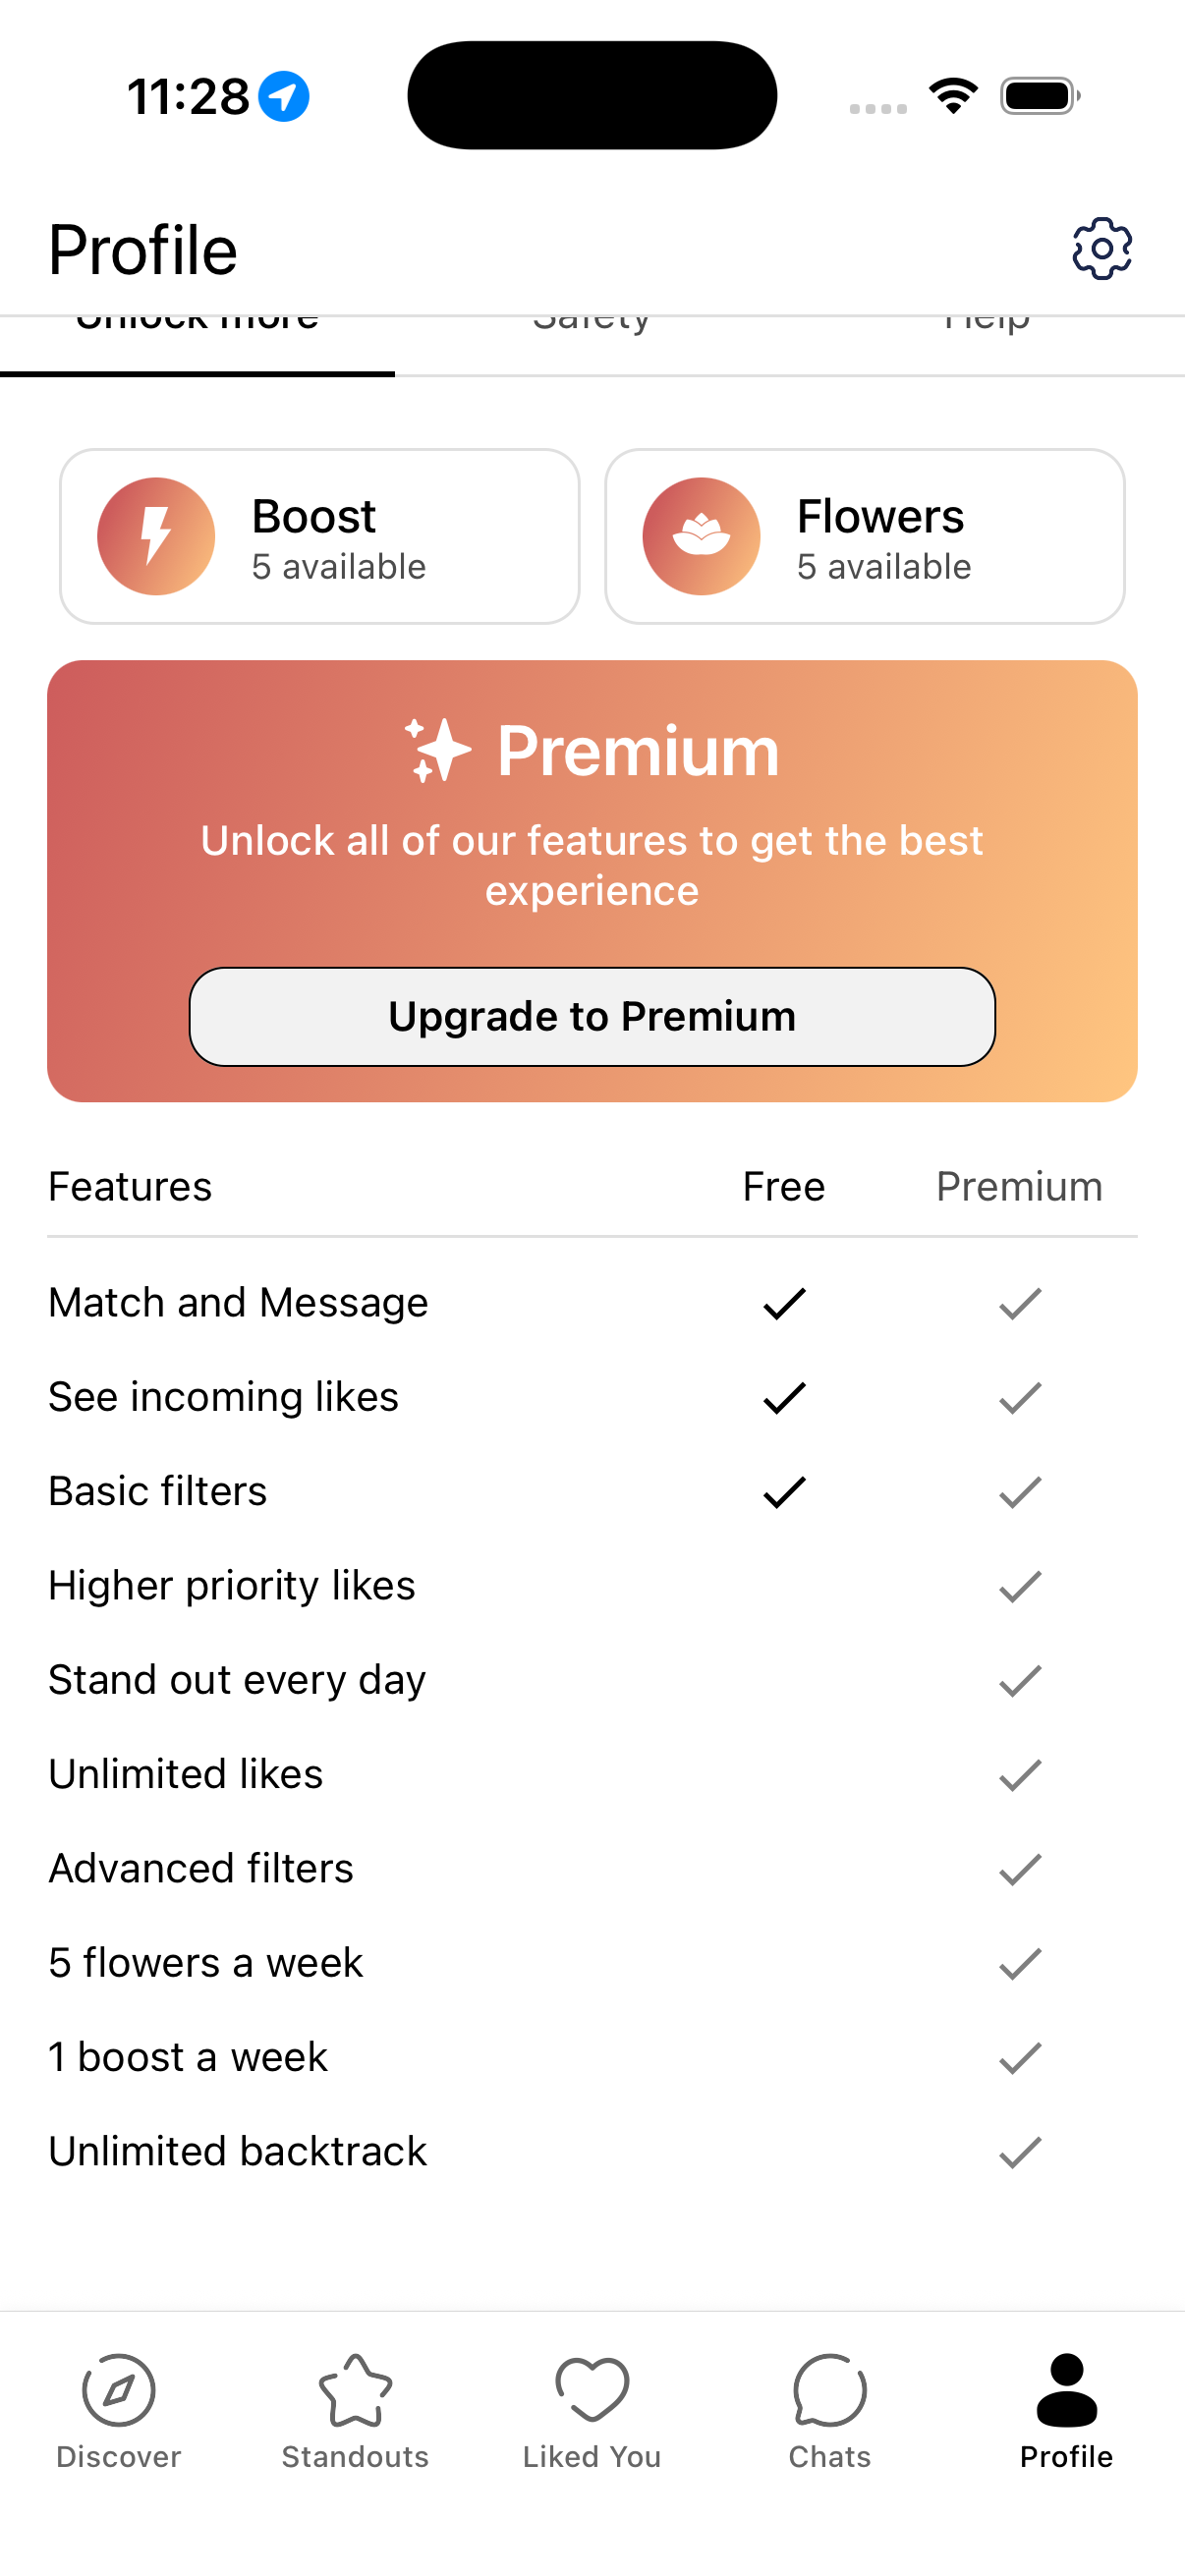Click the Premium checkmark for Unlimited likes
The height and width of the screenshot is (2576, 1185).
pyautogui.click(x=1018, y=1774)
